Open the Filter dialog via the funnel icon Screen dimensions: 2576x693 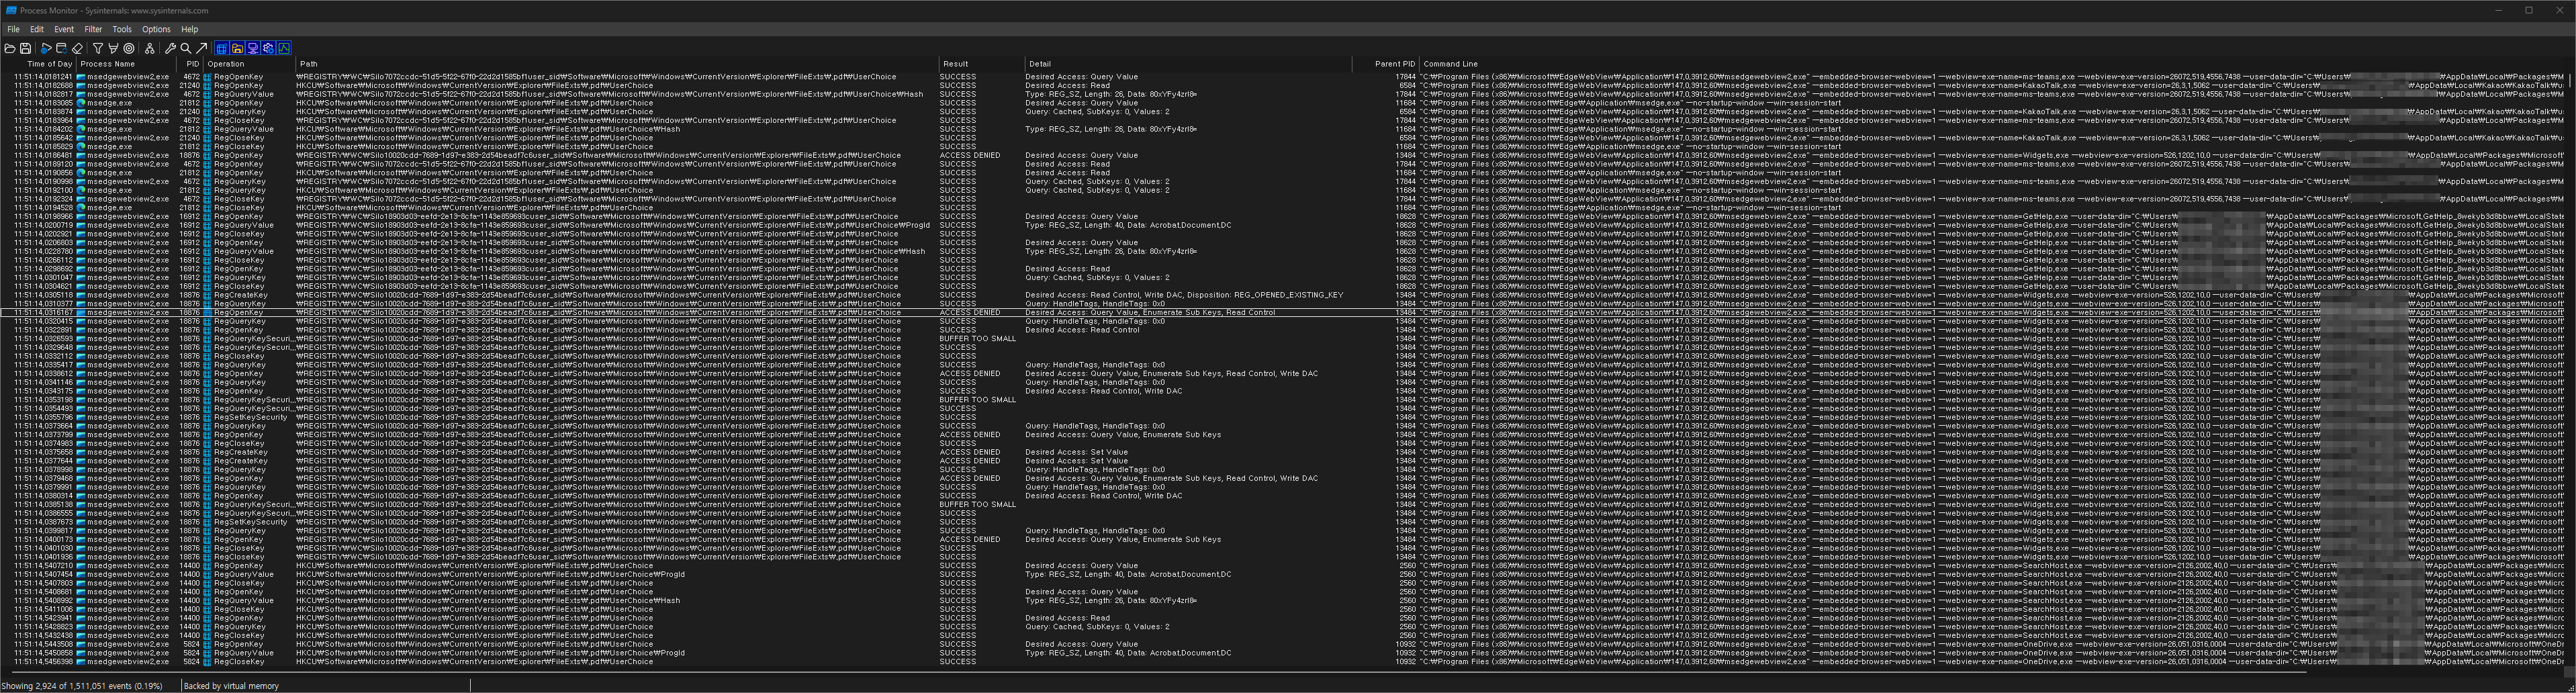tap(98, 48)
